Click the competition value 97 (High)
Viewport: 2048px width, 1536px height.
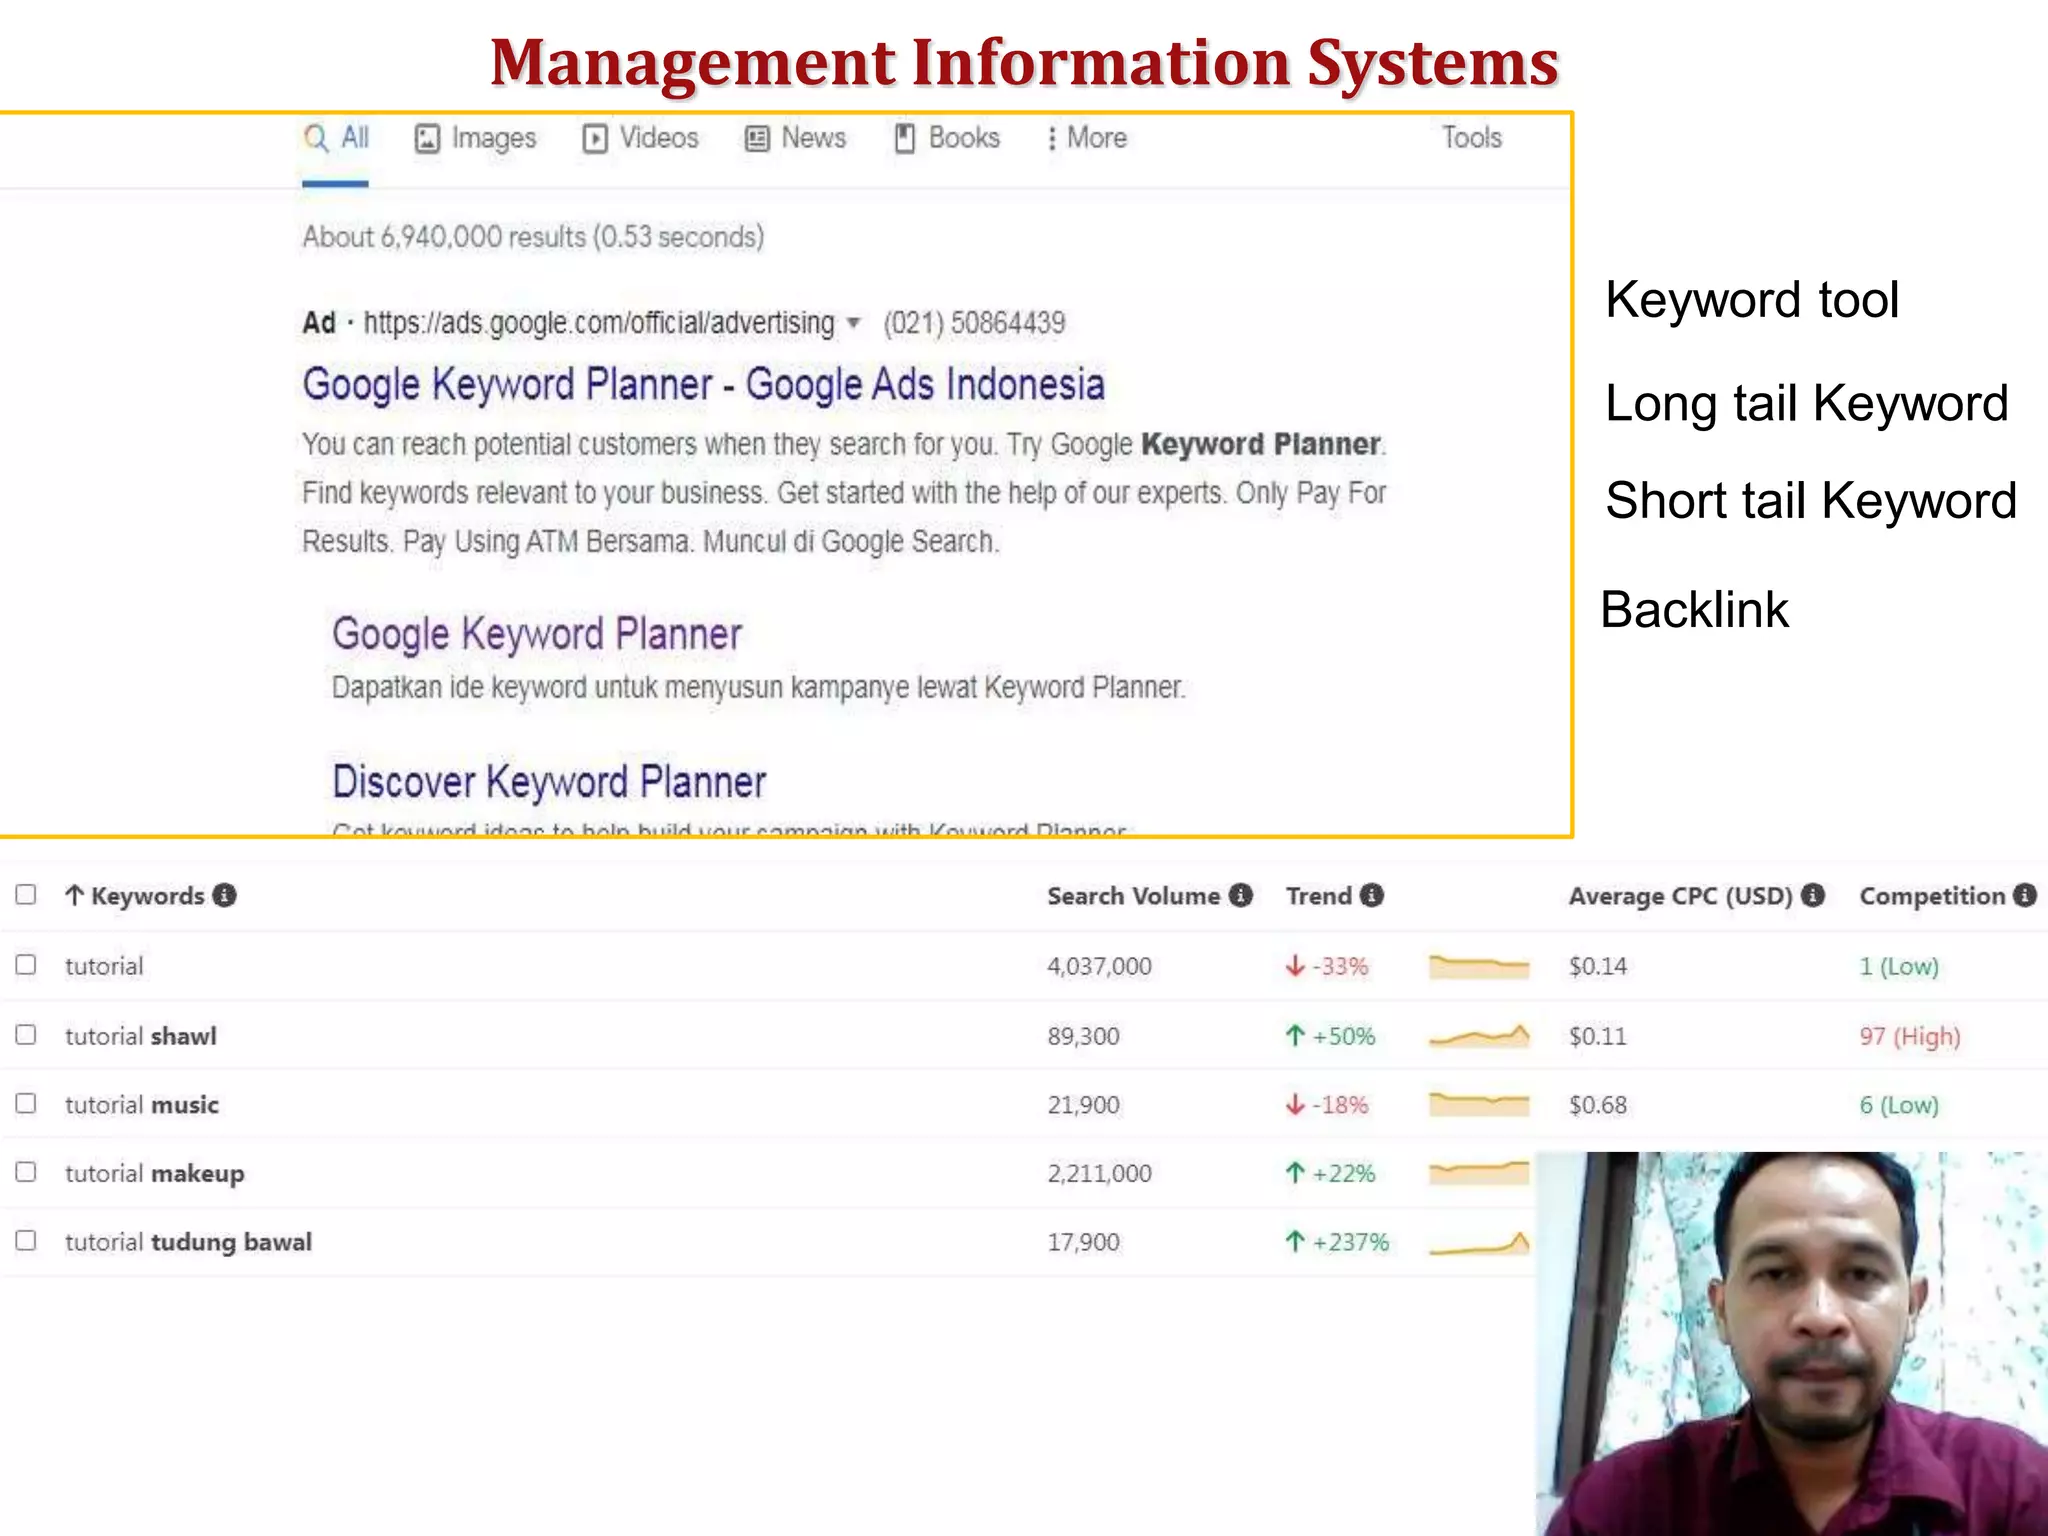point(1910,1036)
